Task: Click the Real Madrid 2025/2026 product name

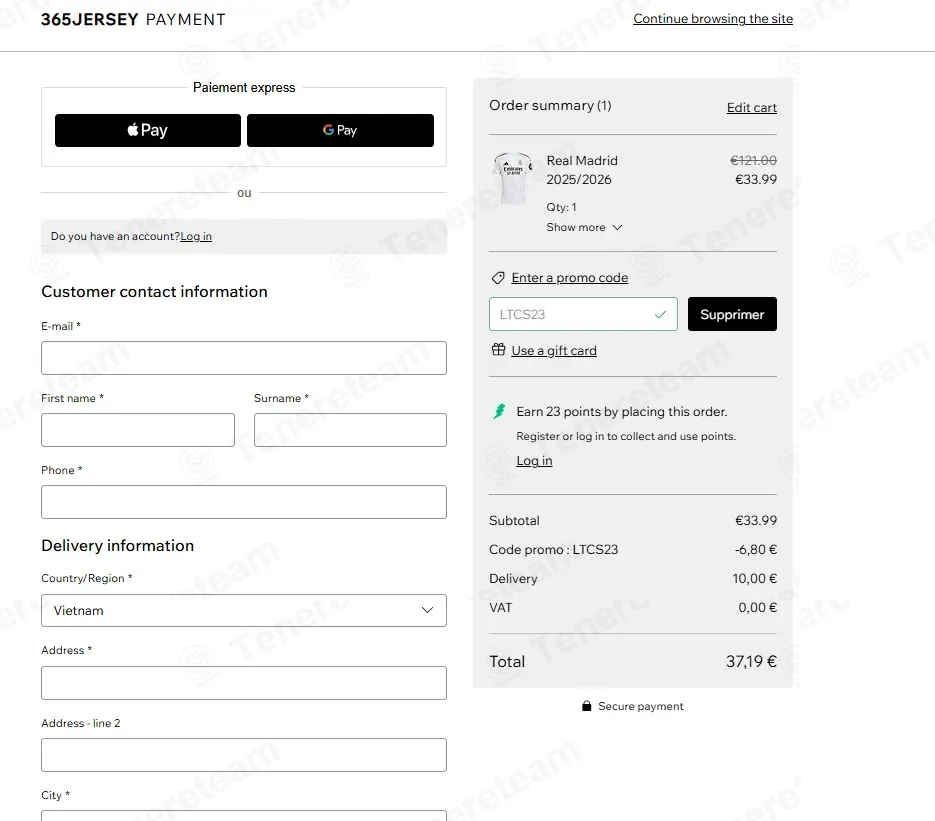Action: click(x=582, y=170)
